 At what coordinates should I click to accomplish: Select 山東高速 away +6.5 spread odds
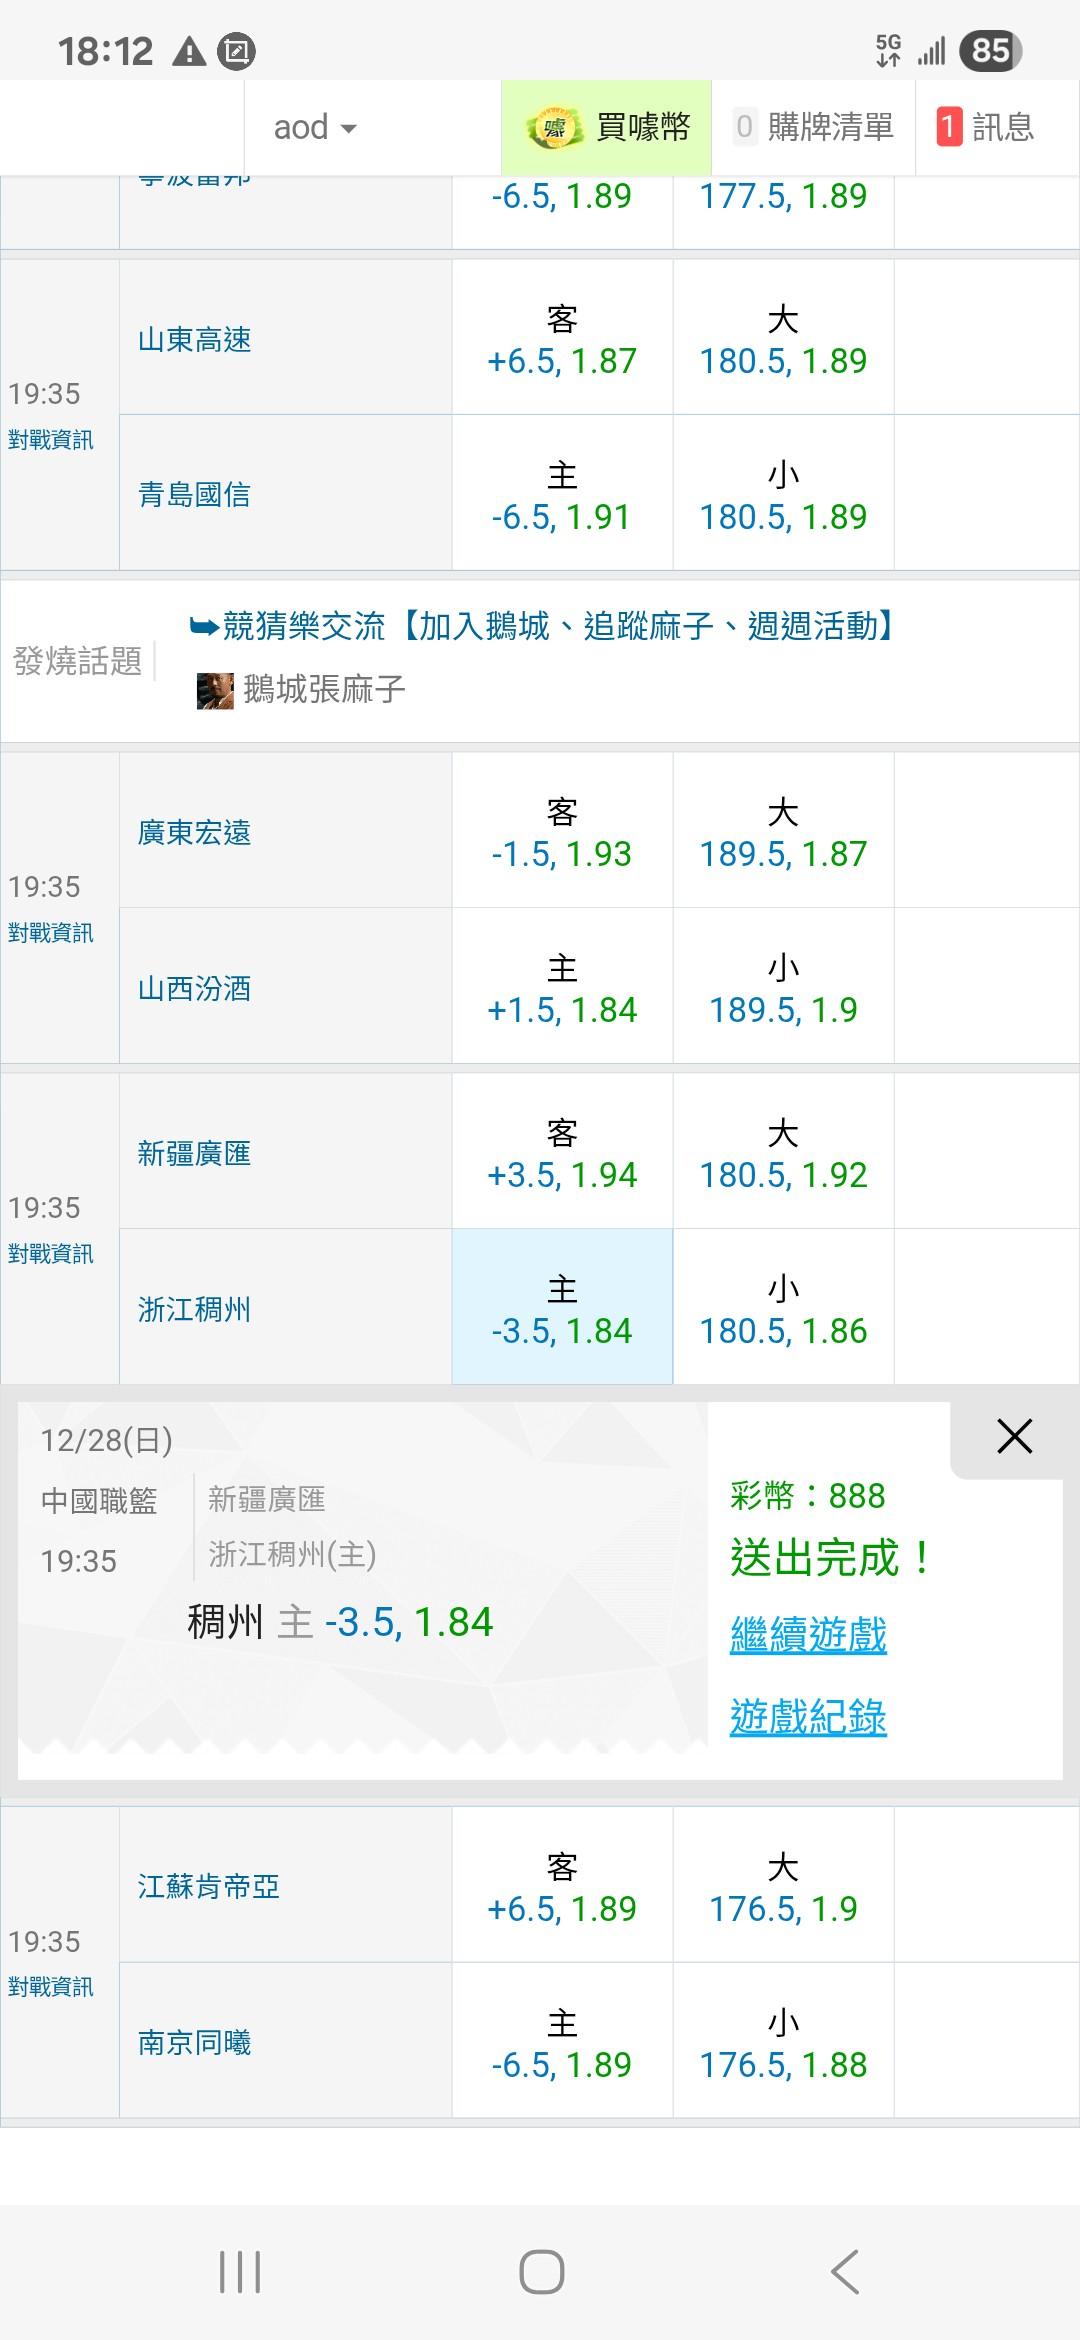click(562, 341)
